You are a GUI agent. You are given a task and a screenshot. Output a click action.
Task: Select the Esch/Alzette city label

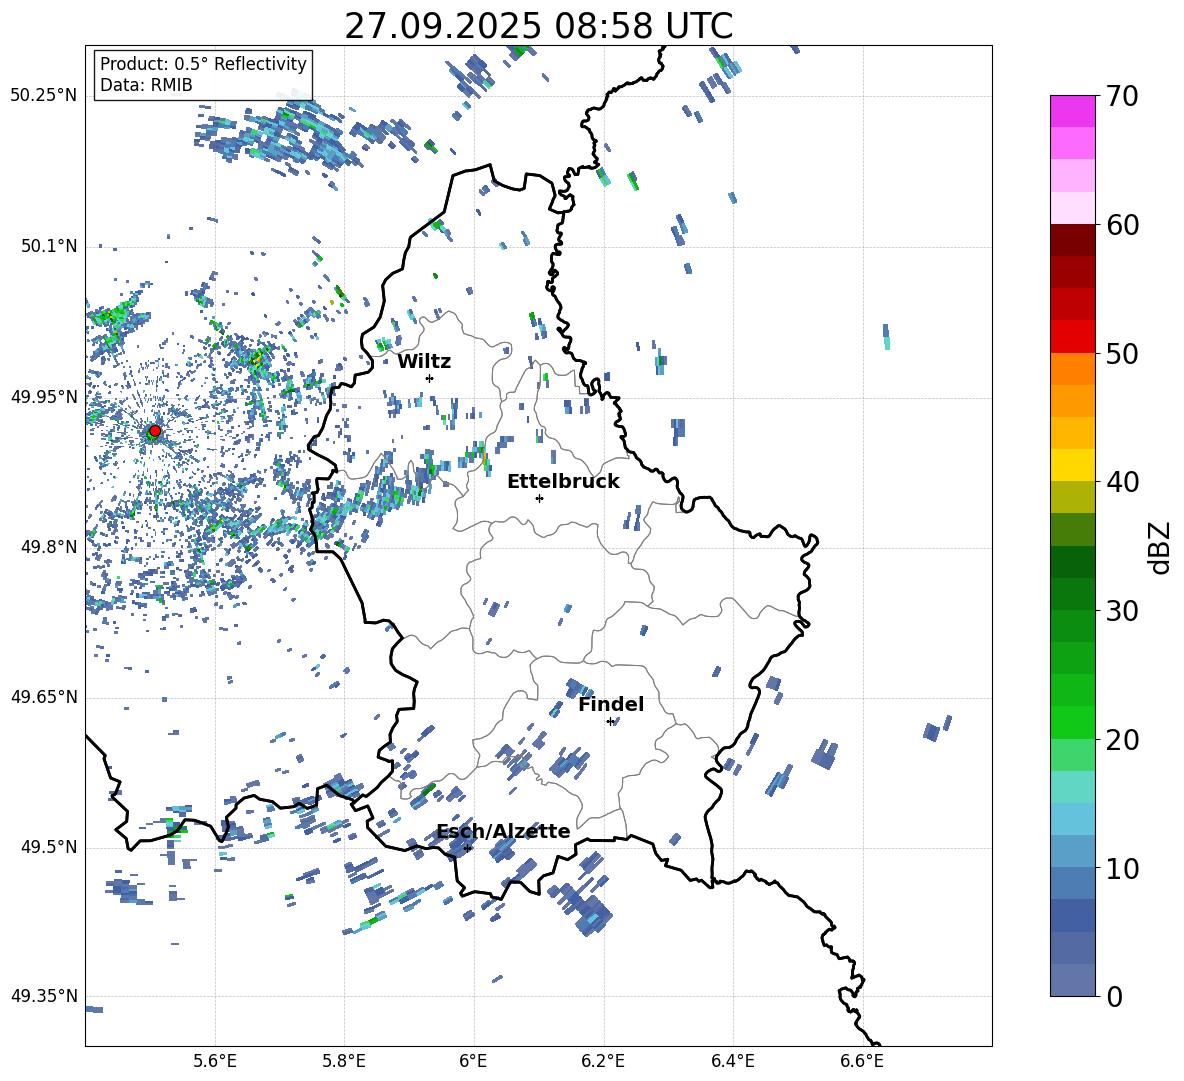pos(503,831)
